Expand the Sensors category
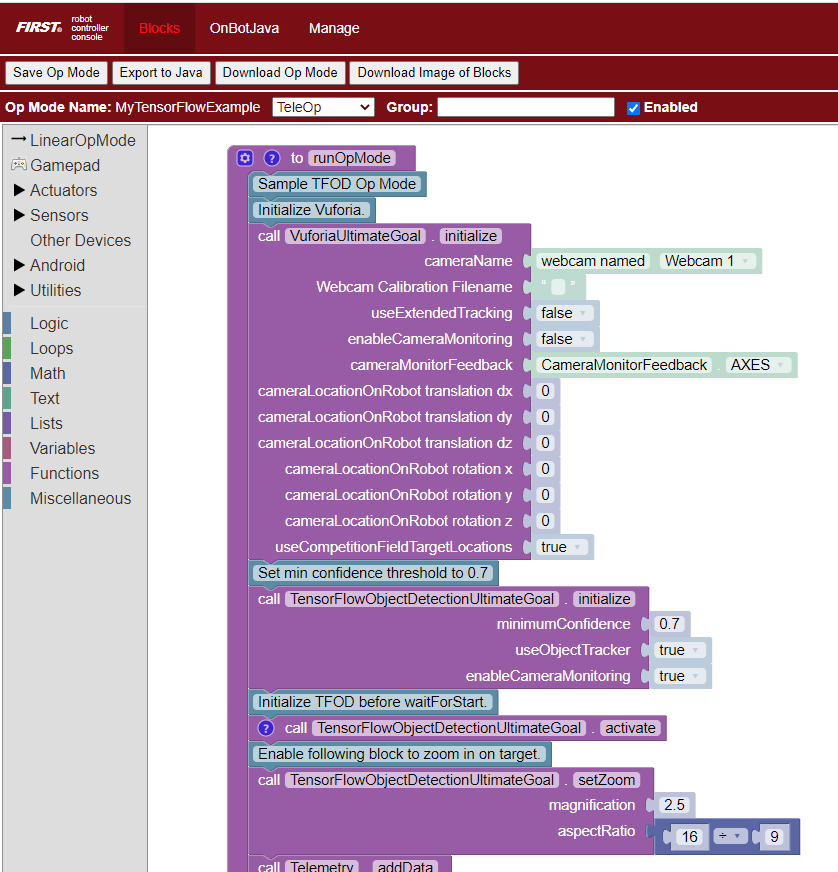 pos(19,215)
